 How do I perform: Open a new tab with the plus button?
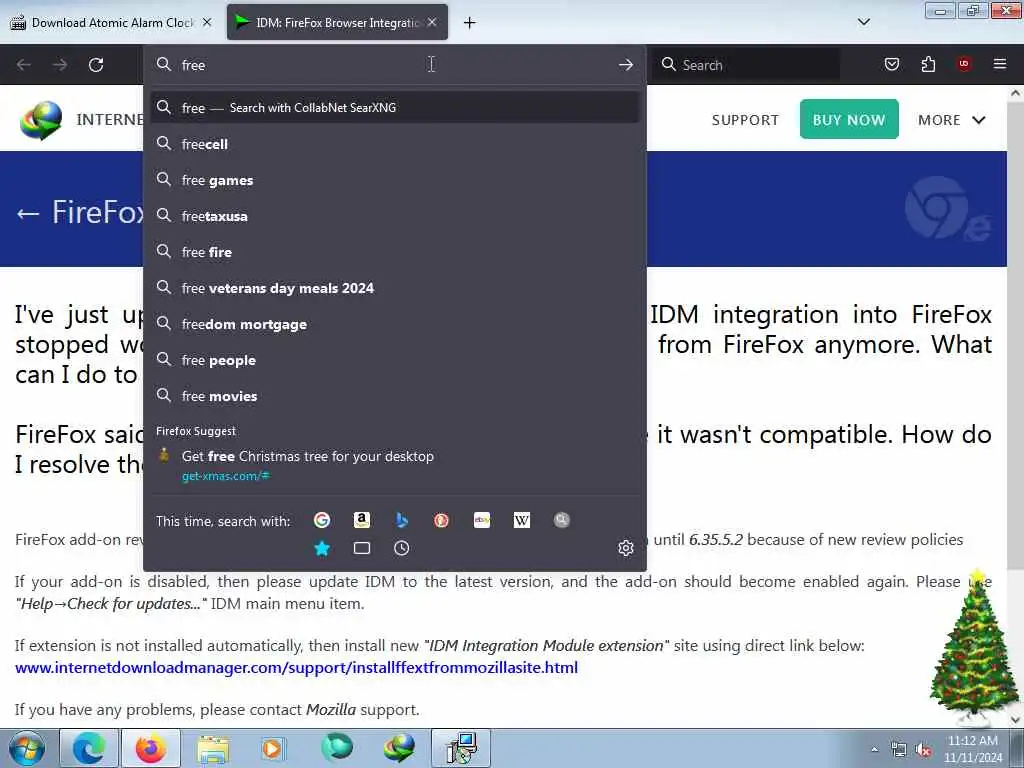[469, 23]
